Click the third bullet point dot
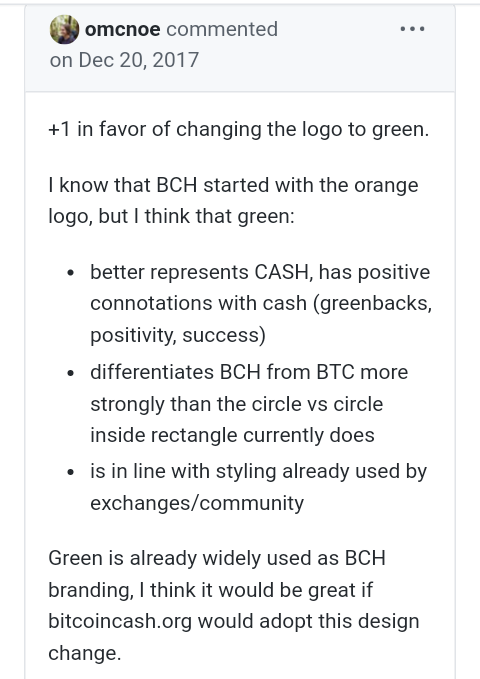The height and width of the screenshot is (679, 480). point(71,472)
